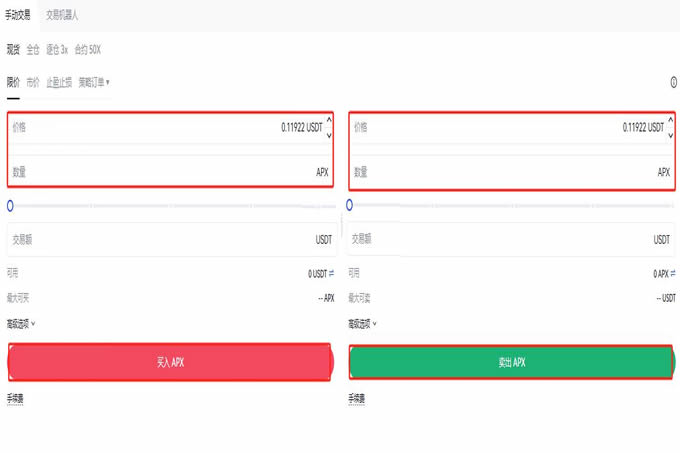680x453 pixels.
Task: Click the buy 数量 APX input field
Action: (x=170, y=172)
